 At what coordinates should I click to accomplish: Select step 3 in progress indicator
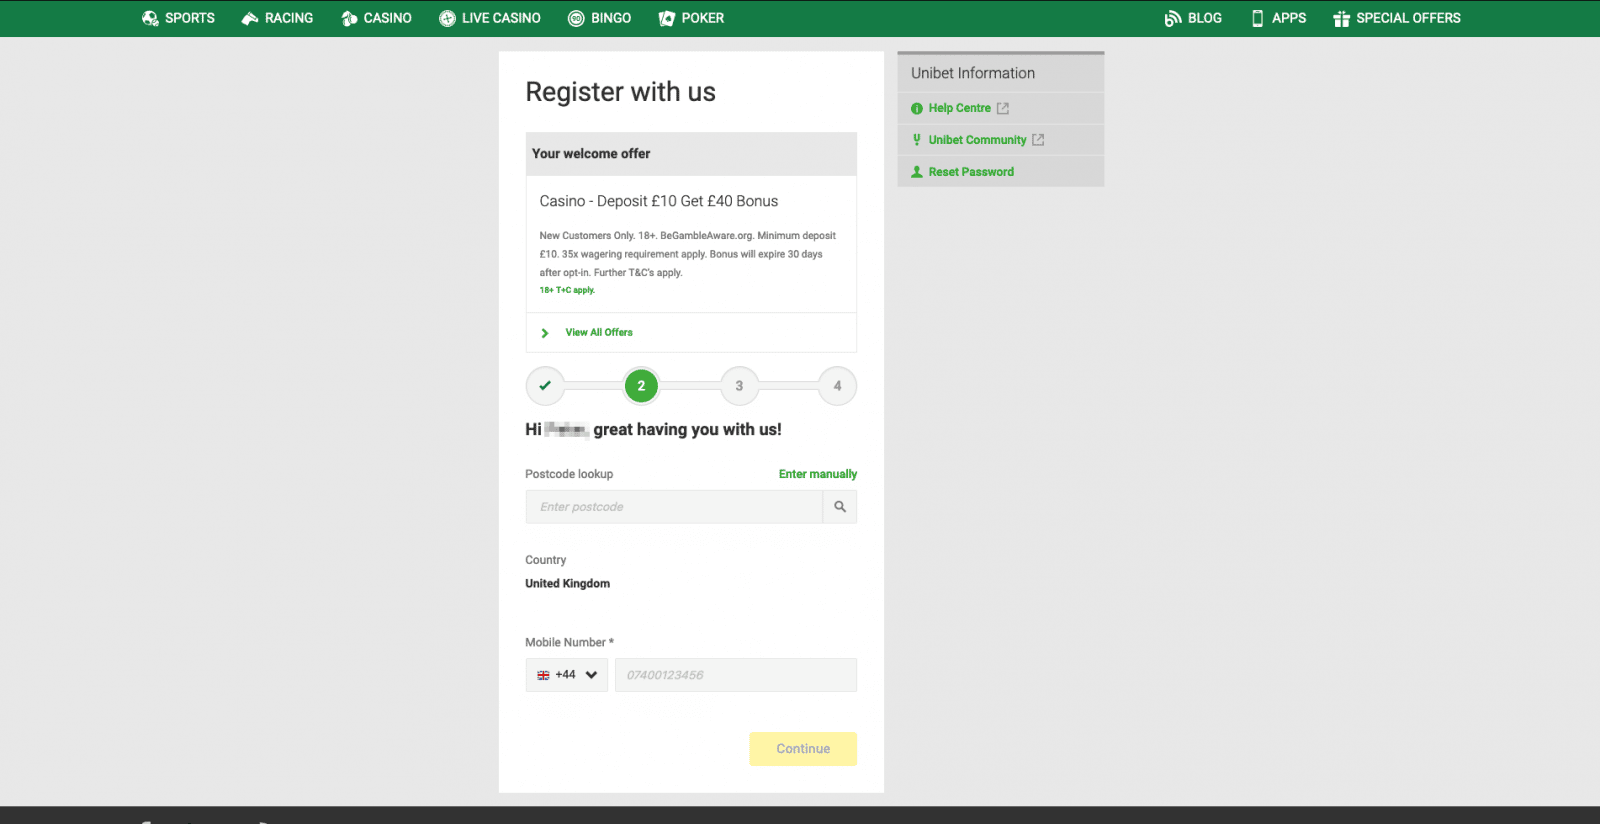tap(739, 386)
